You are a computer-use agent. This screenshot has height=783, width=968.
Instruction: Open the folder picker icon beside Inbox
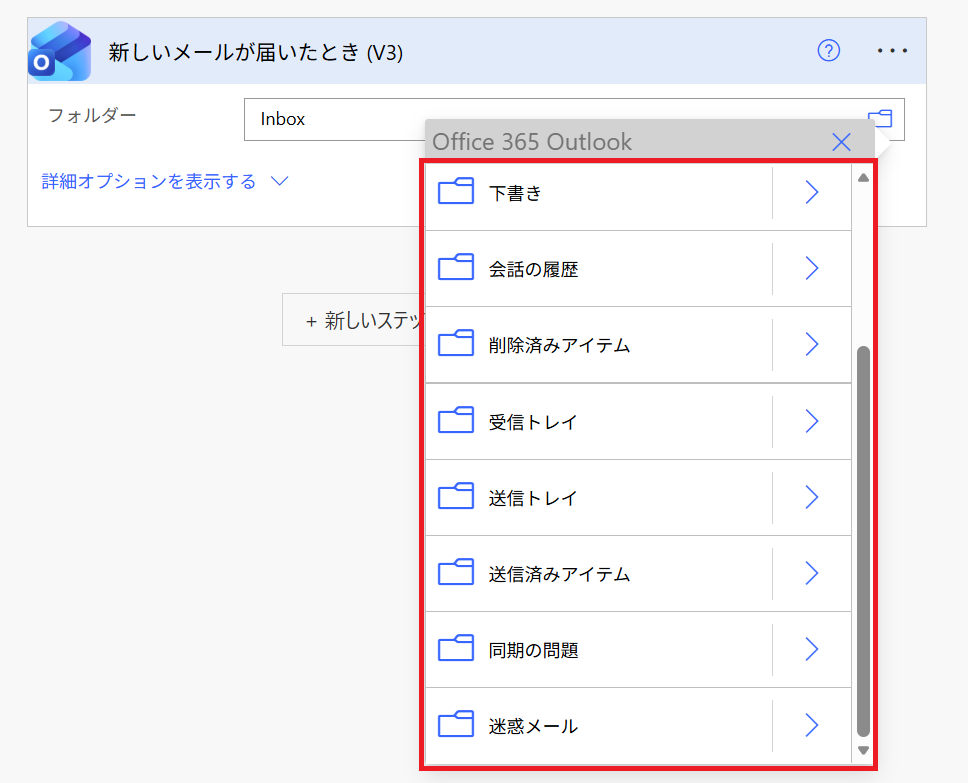click(880, 118)
